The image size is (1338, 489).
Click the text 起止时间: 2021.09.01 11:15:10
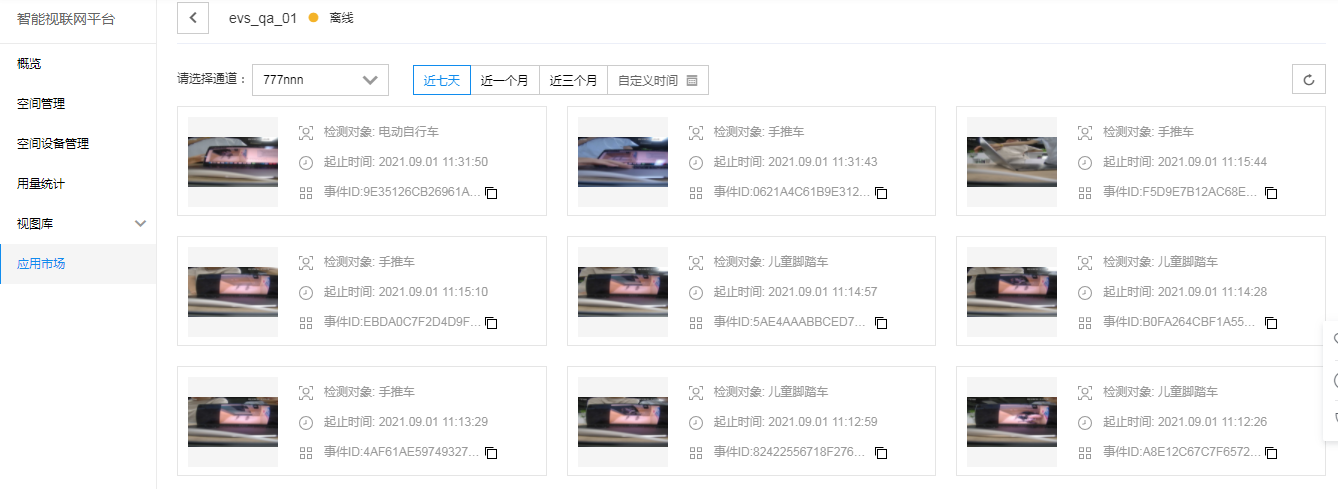coord(406,292)
